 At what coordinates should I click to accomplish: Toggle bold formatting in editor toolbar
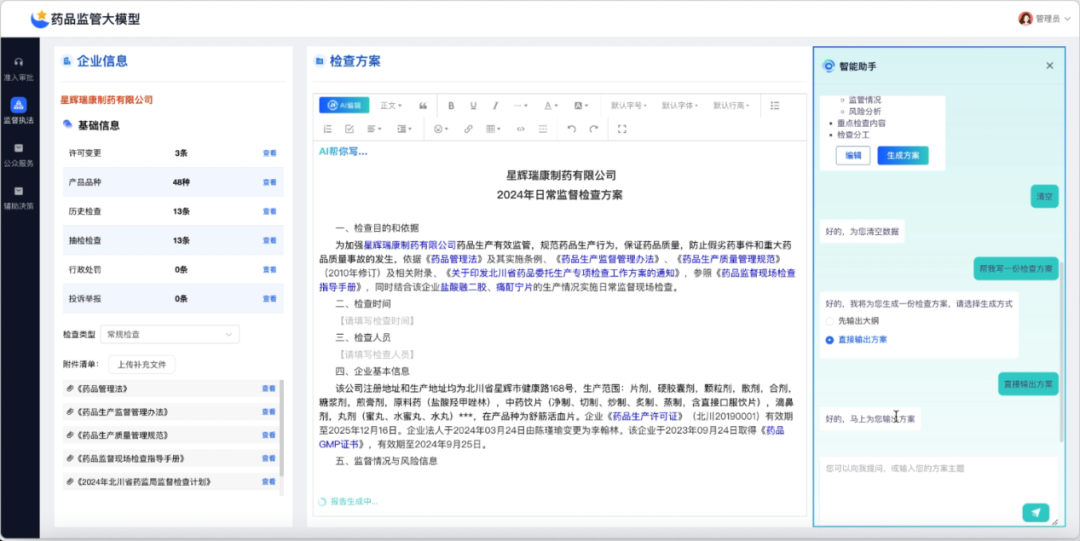(x=451, y=105)
